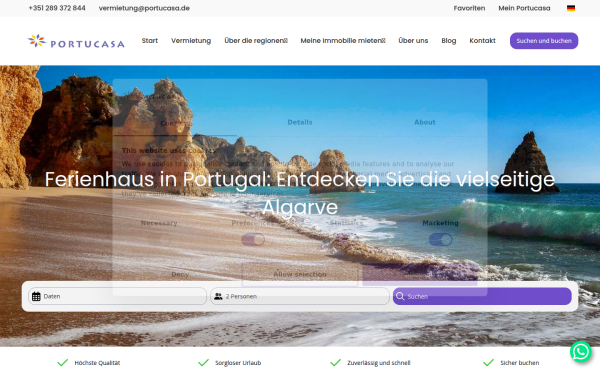Image resolution: width=600 pixels, height=375 pixels.
Task: Call phone number +351 289 372 844
Action: click(57, 8)
